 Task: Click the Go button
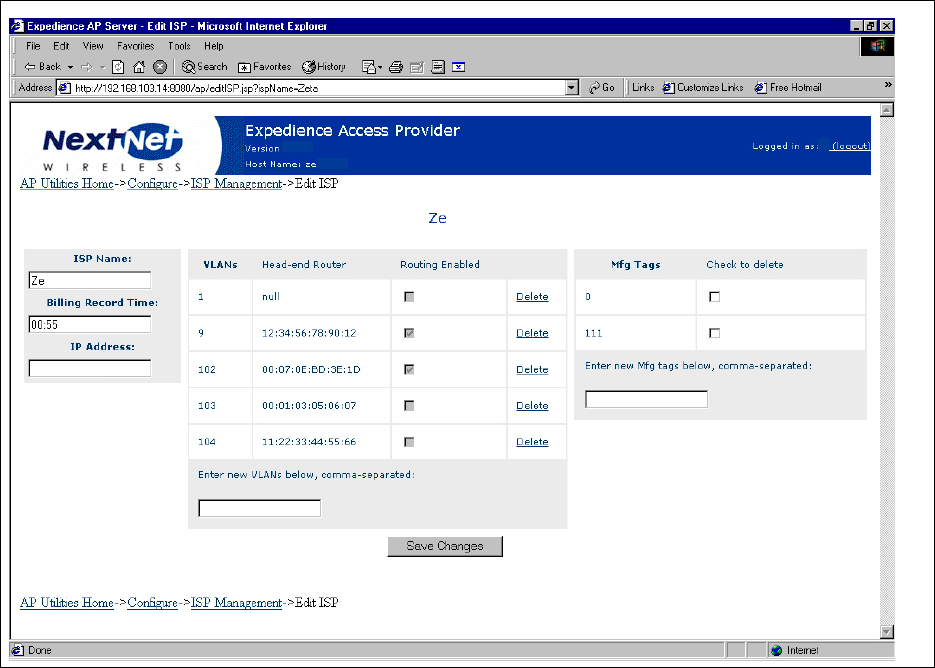[602, 88]
